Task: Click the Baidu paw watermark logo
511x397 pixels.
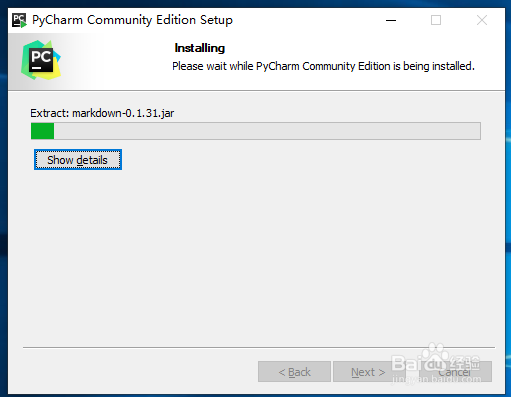Action: (x=433, y=353)
